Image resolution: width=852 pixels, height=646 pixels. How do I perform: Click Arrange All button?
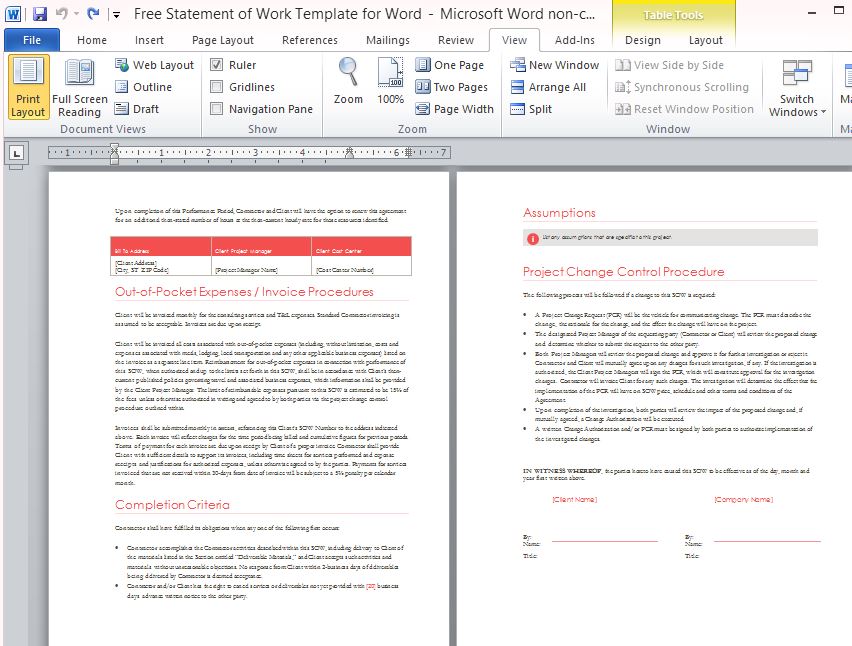coord(548,87)
